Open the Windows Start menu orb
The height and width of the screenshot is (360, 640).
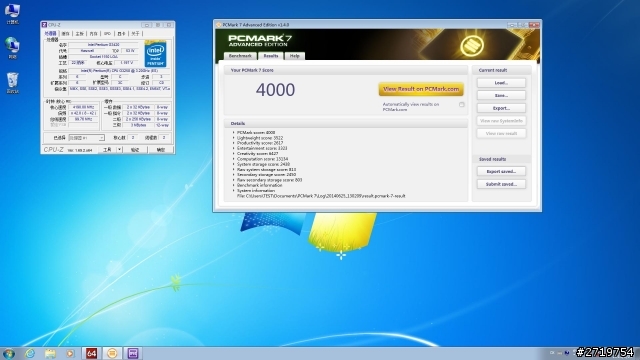coord(9,353)
